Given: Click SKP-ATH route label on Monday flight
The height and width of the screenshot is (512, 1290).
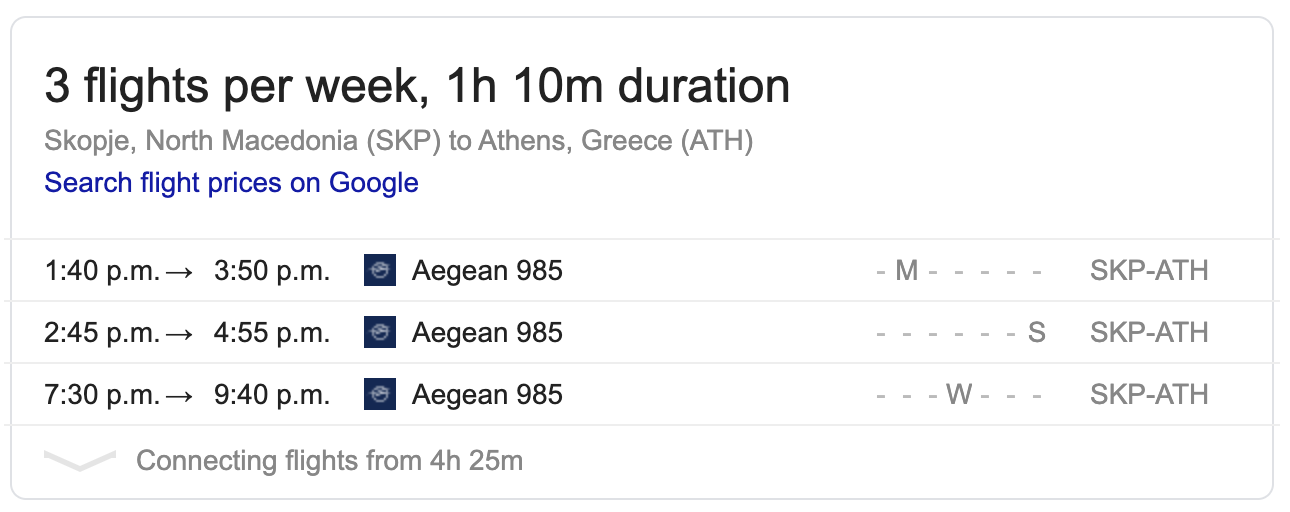Looking at the screenshot, I should click(x=1149, y=271).
